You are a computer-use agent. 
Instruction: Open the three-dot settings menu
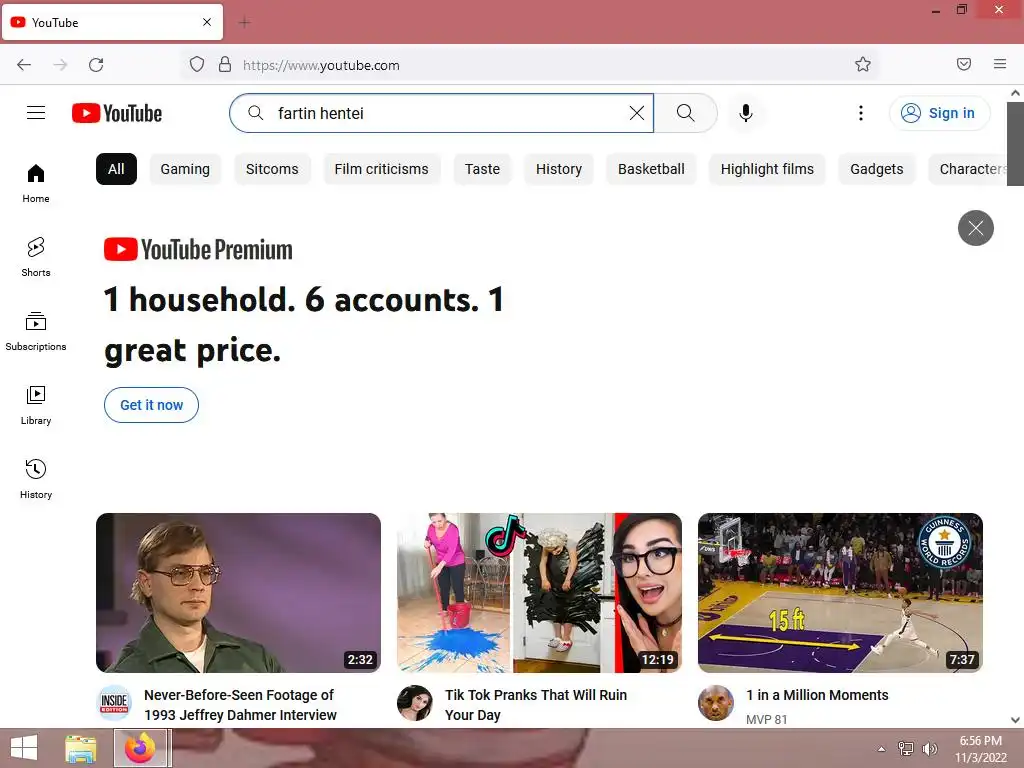point(861,113)
